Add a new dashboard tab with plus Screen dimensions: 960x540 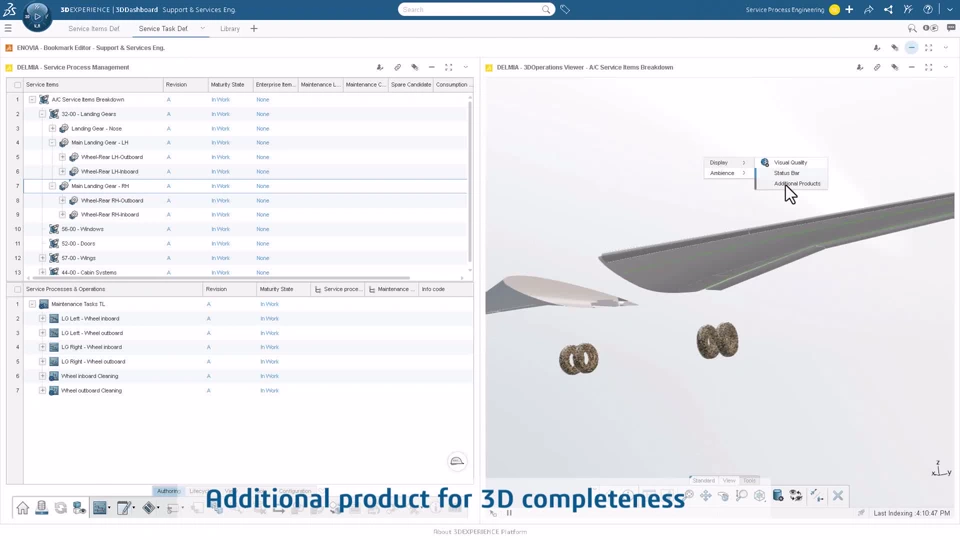(254, 28)
